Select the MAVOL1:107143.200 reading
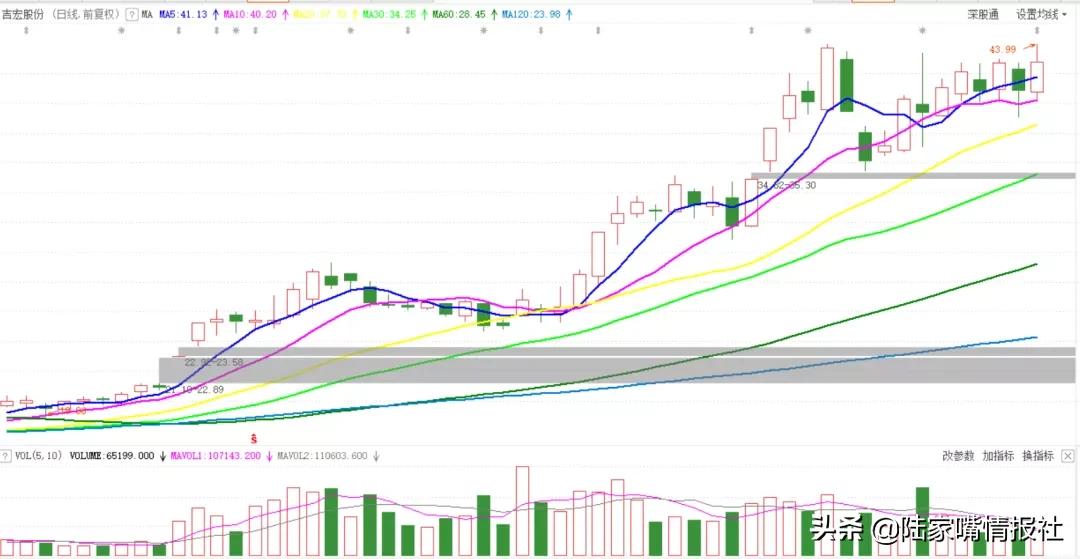 216,456
